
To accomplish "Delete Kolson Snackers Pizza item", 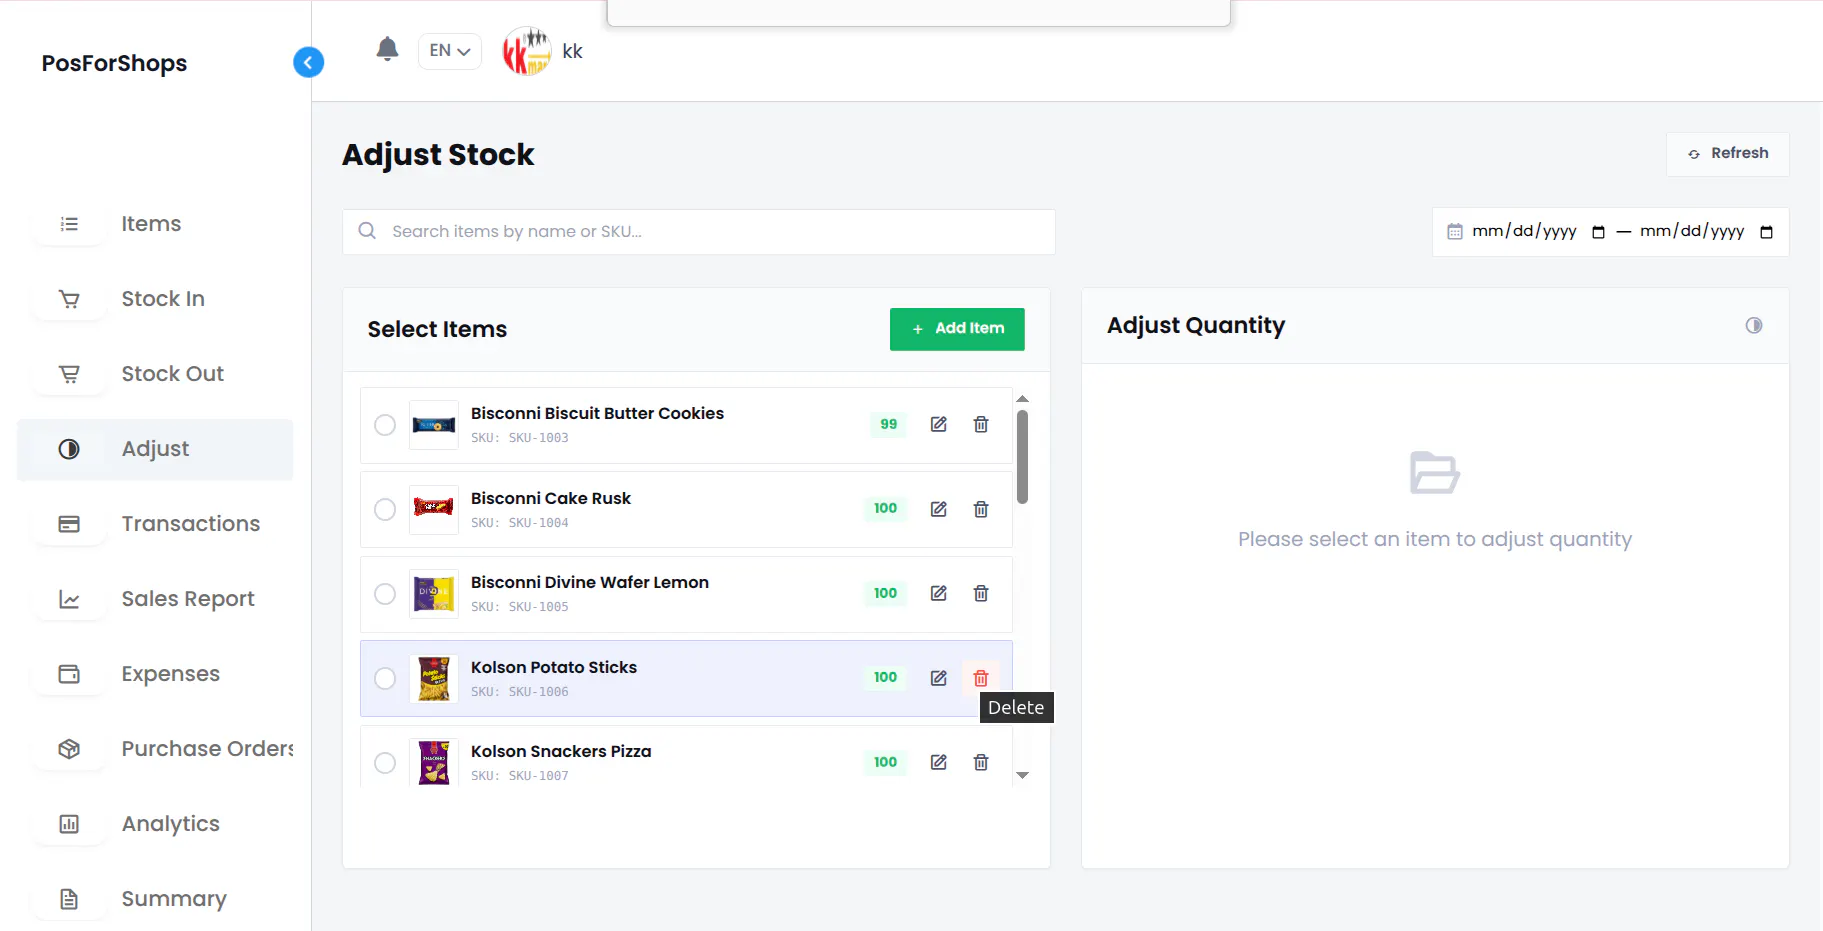I will click(x=981, y=762).
